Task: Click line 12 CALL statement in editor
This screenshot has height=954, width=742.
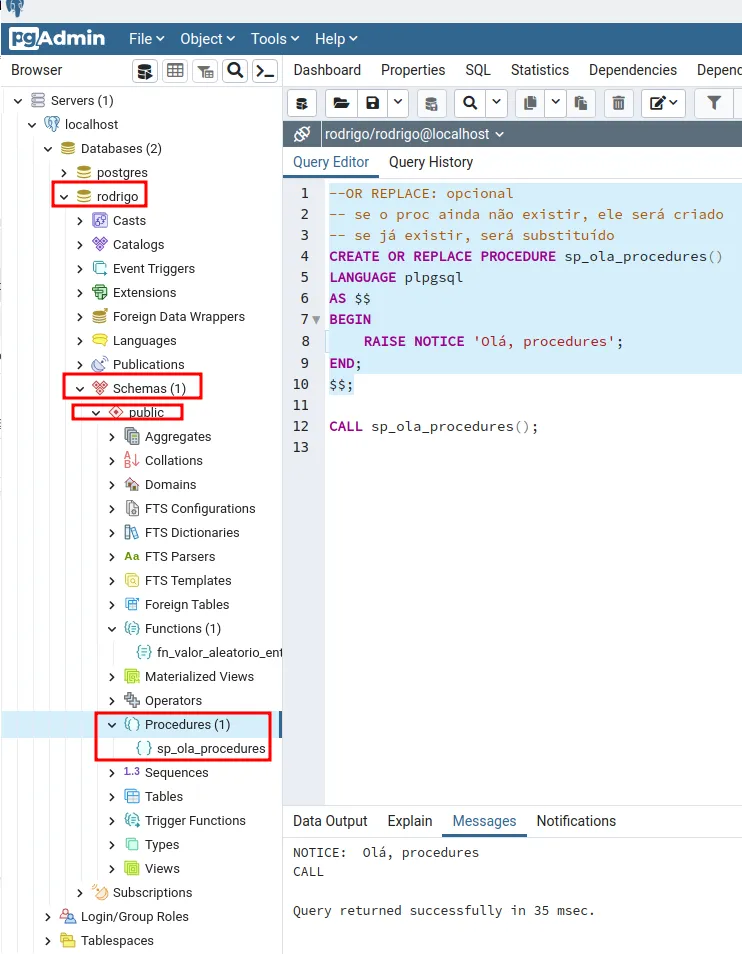Action: click(433, 427)
